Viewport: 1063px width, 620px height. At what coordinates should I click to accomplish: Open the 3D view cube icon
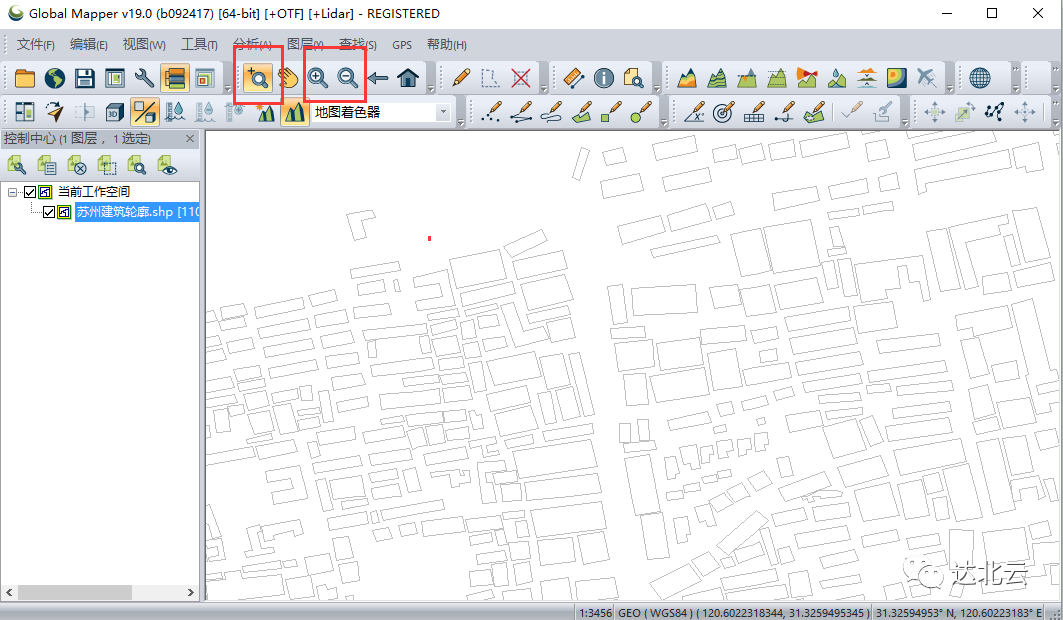[115, 112]
